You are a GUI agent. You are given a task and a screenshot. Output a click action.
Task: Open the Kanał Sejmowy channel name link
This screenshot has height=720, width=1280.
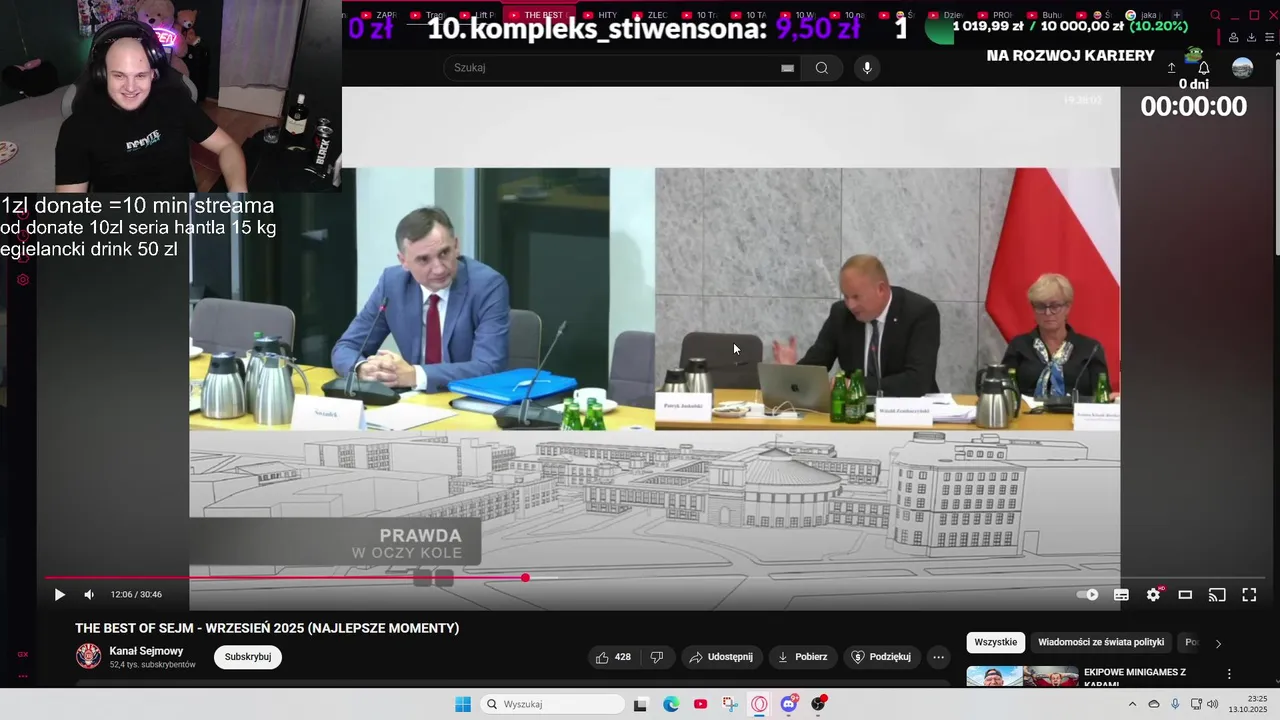(x=146, y=651)
